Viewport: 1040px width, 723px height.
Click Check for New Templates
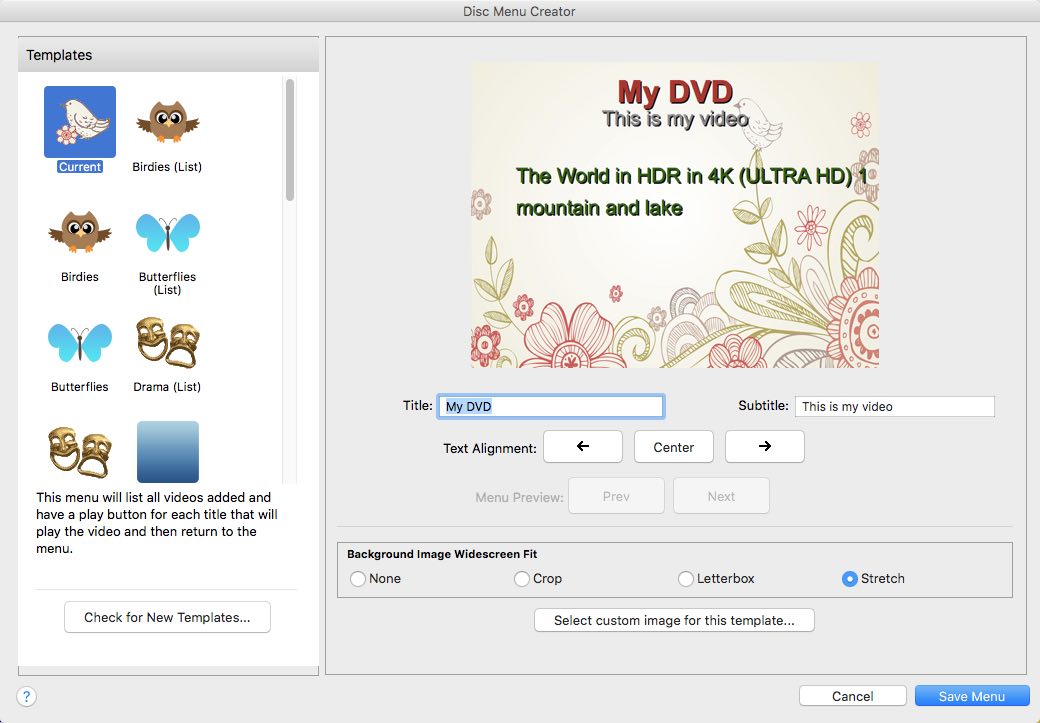(x=166, y=617)
